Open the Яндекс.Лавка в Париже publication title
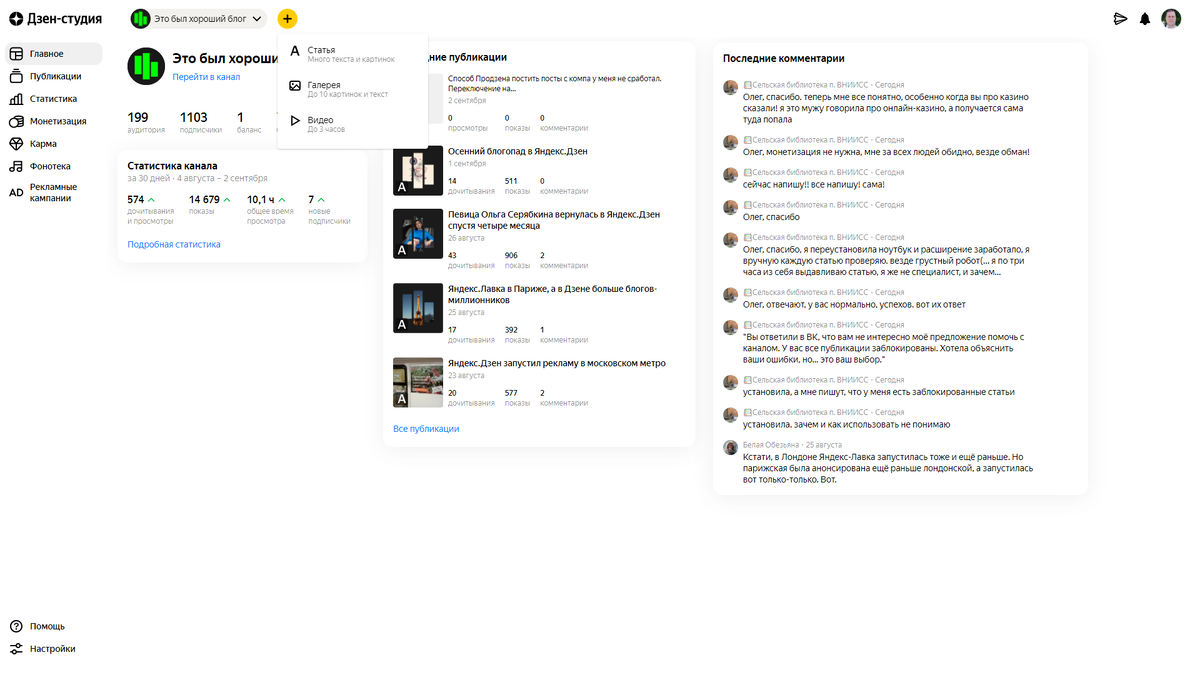The width and height of the screenshot is (1200, 675). (x=552, y=294)
